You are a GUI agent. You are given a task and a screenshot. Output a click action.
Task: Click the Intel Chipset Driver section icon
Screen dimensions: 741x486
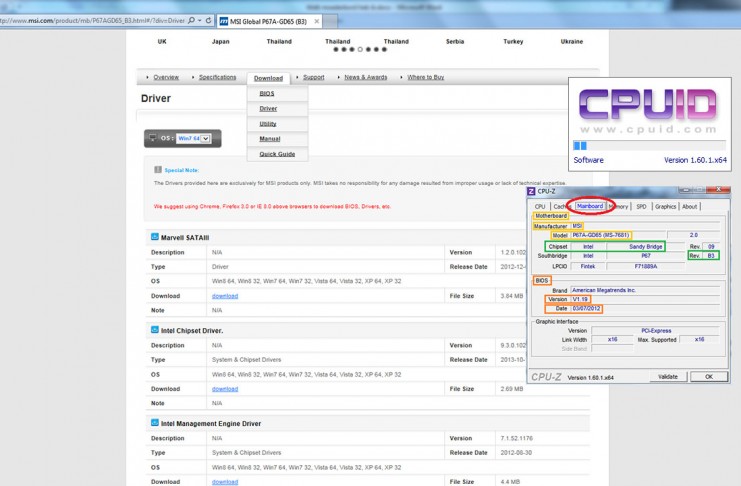pyautogui.click(x=155, y=330)
